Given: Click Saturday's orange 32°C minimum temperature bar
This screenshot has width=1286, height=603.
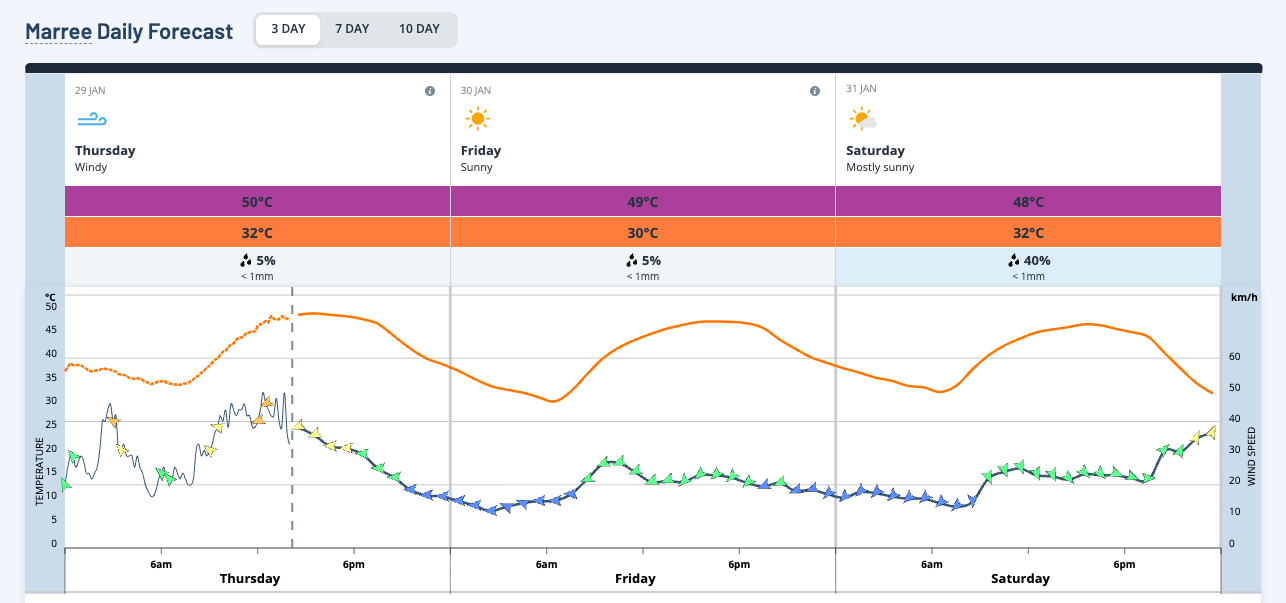Looking at the screenshot, I should pyautogui.click(x=1028, y=232).
